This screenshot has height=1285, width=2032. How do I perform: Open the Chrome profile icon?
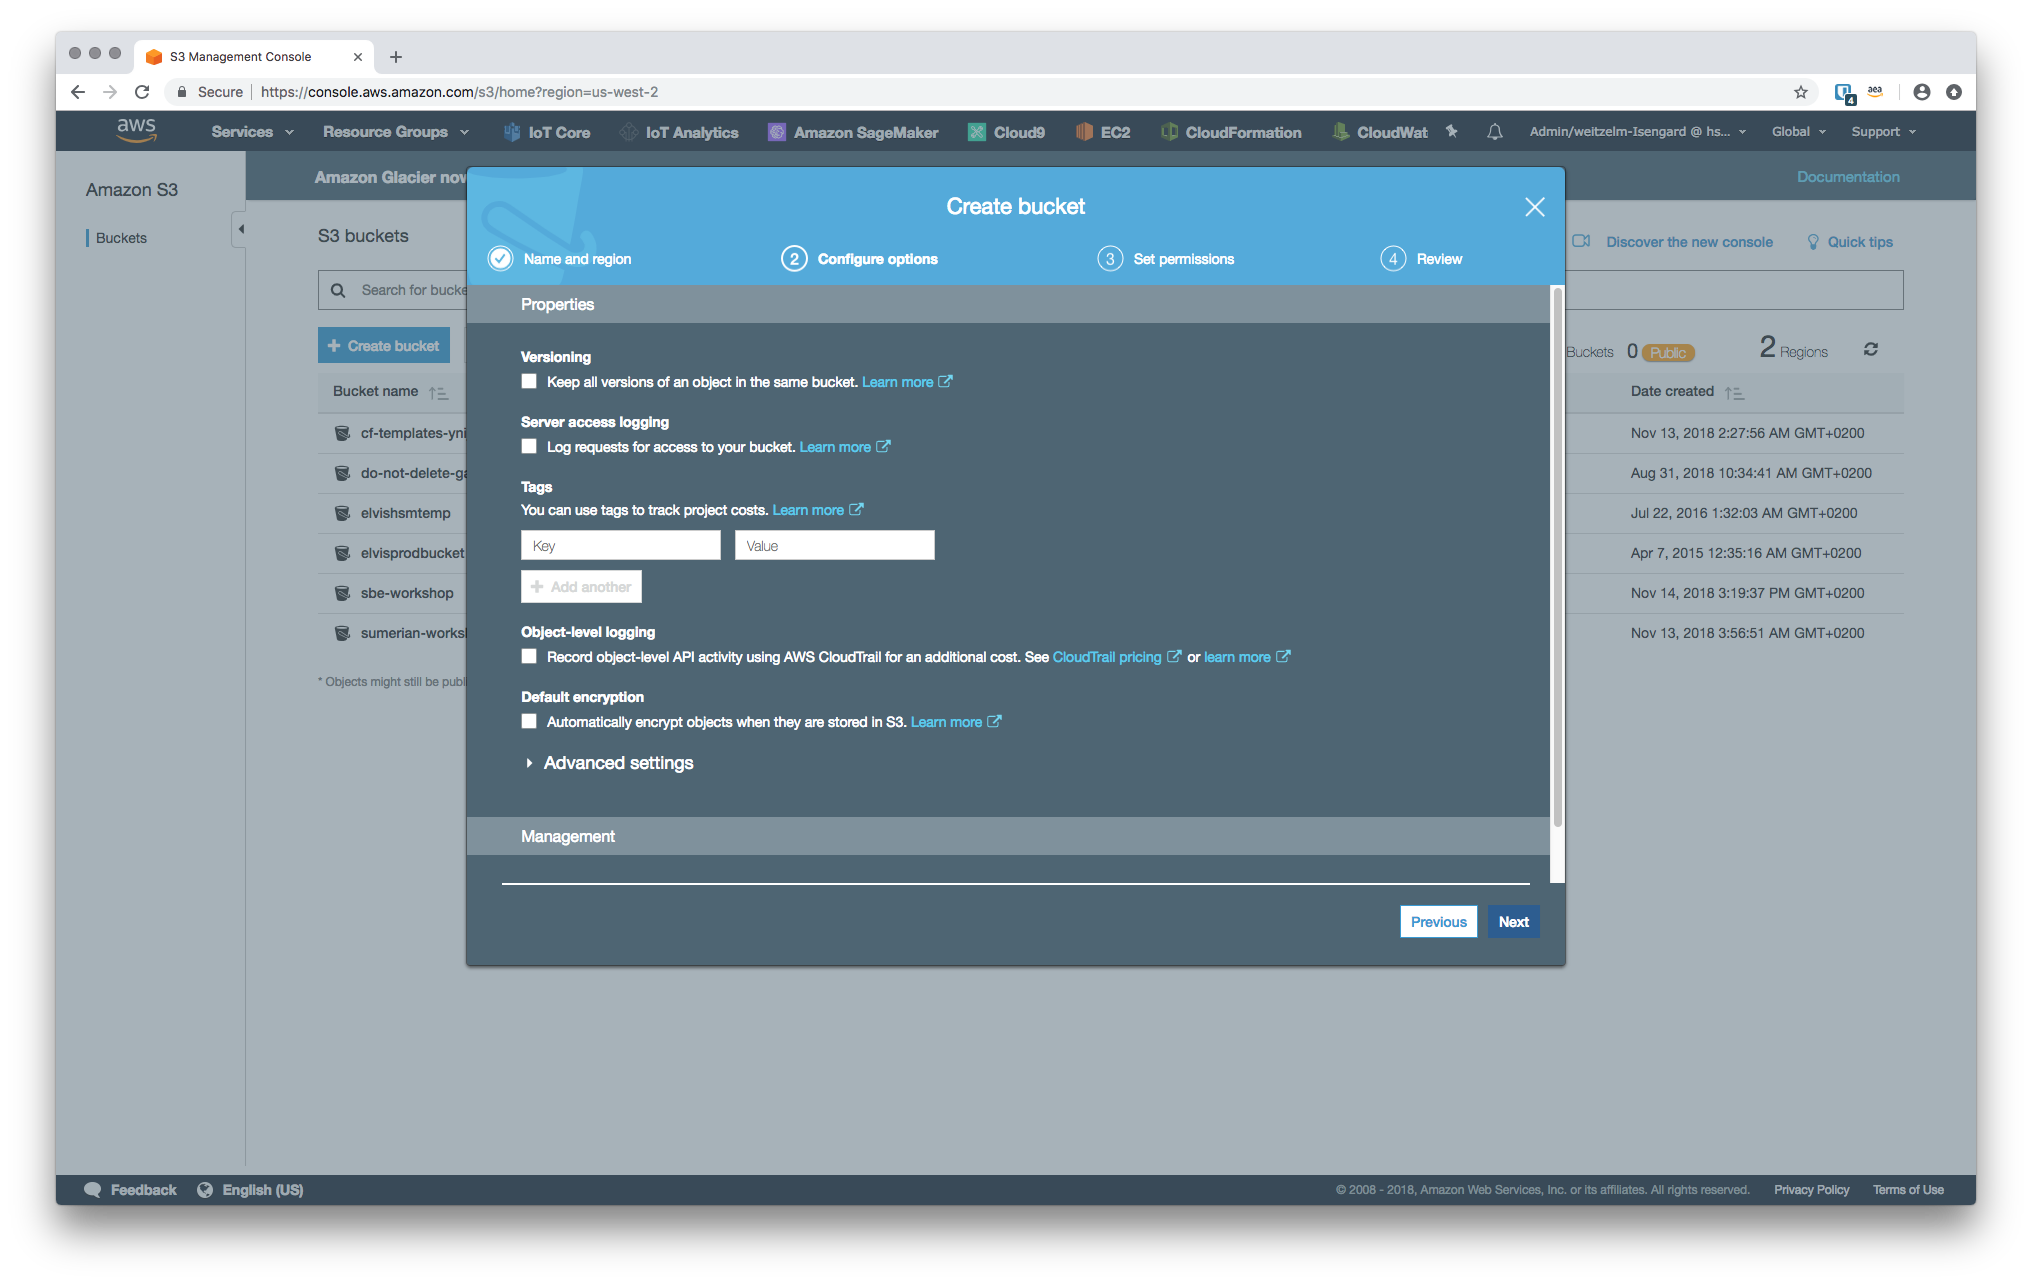(1922, 92)
